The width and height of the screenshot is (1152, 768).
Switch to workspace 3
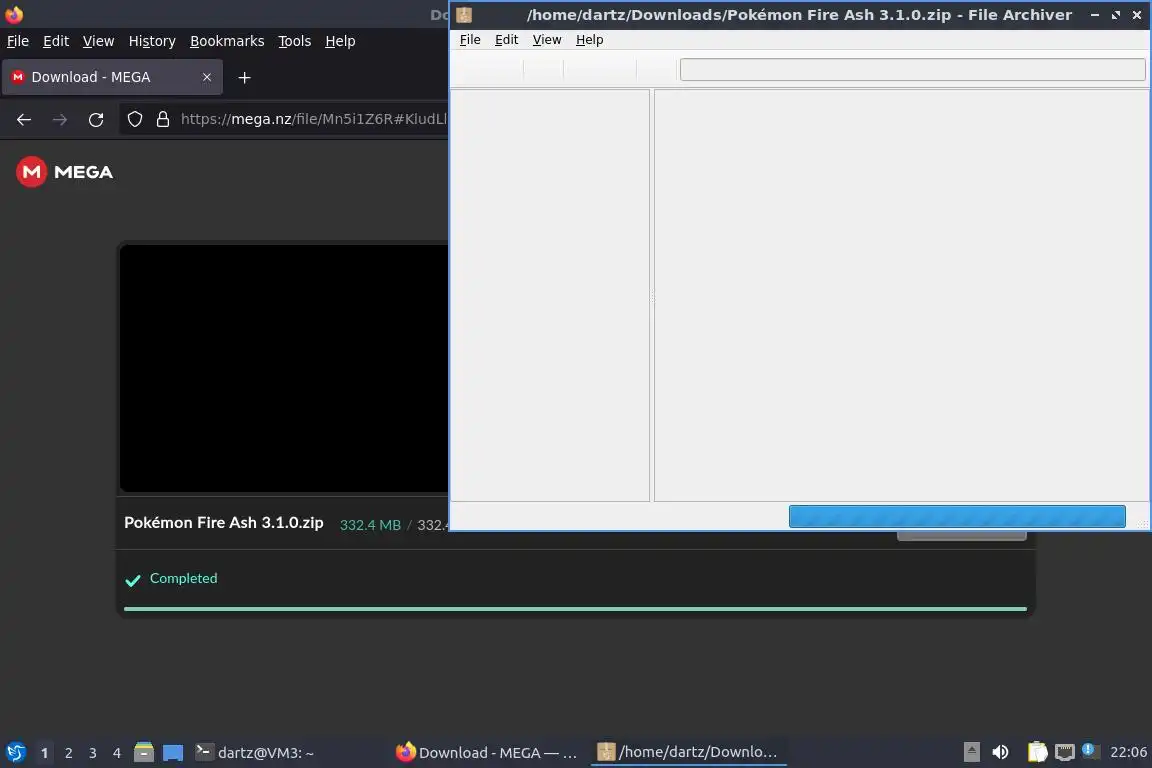[93, 753]
